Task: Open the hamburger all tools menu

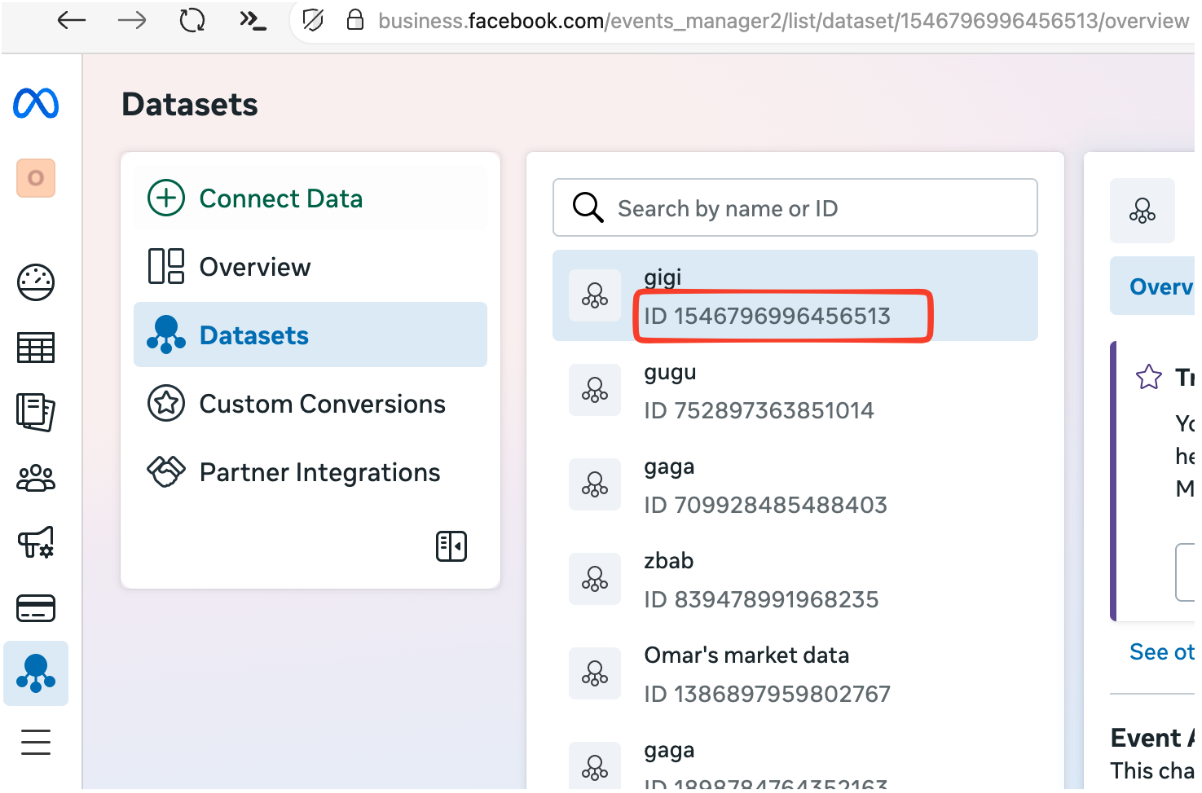Action: [x=36, y=742]
